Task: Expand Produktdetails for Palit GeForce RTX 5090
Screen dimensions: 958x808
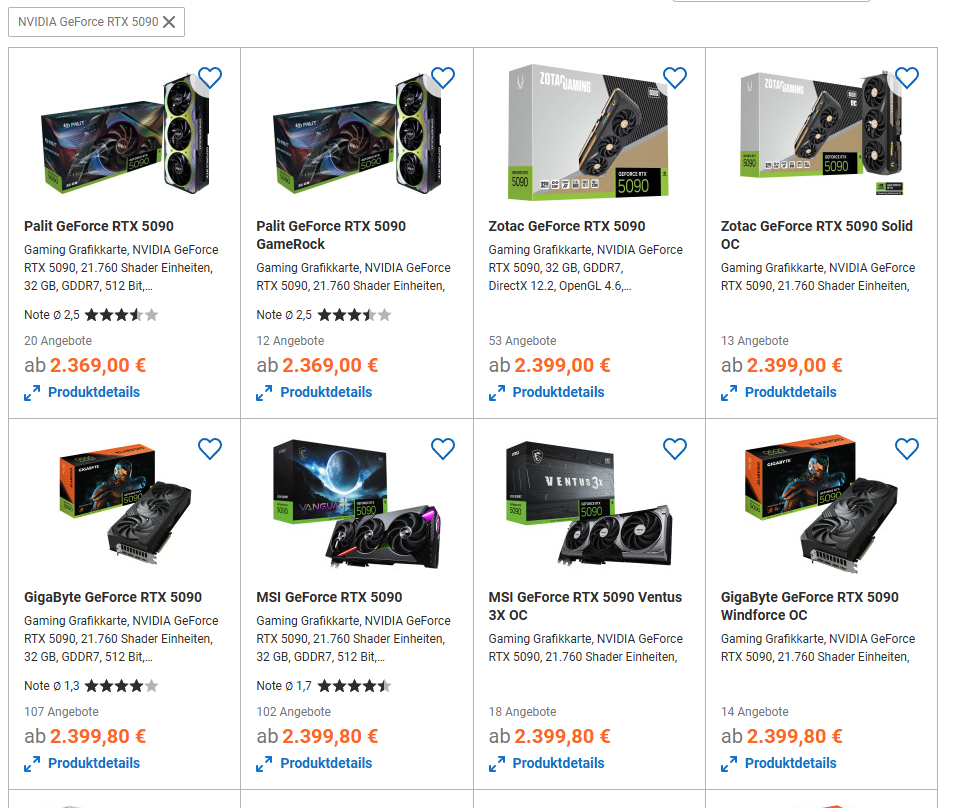Action: [82, 392]
